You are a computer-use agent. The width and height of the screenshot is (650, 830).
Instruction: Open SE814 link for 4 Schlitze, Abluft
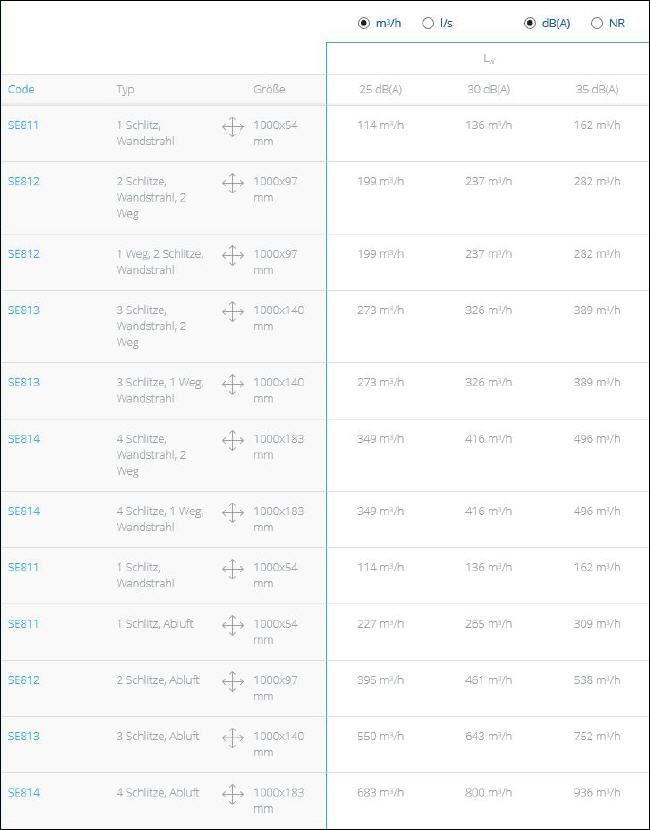(24, 792)
